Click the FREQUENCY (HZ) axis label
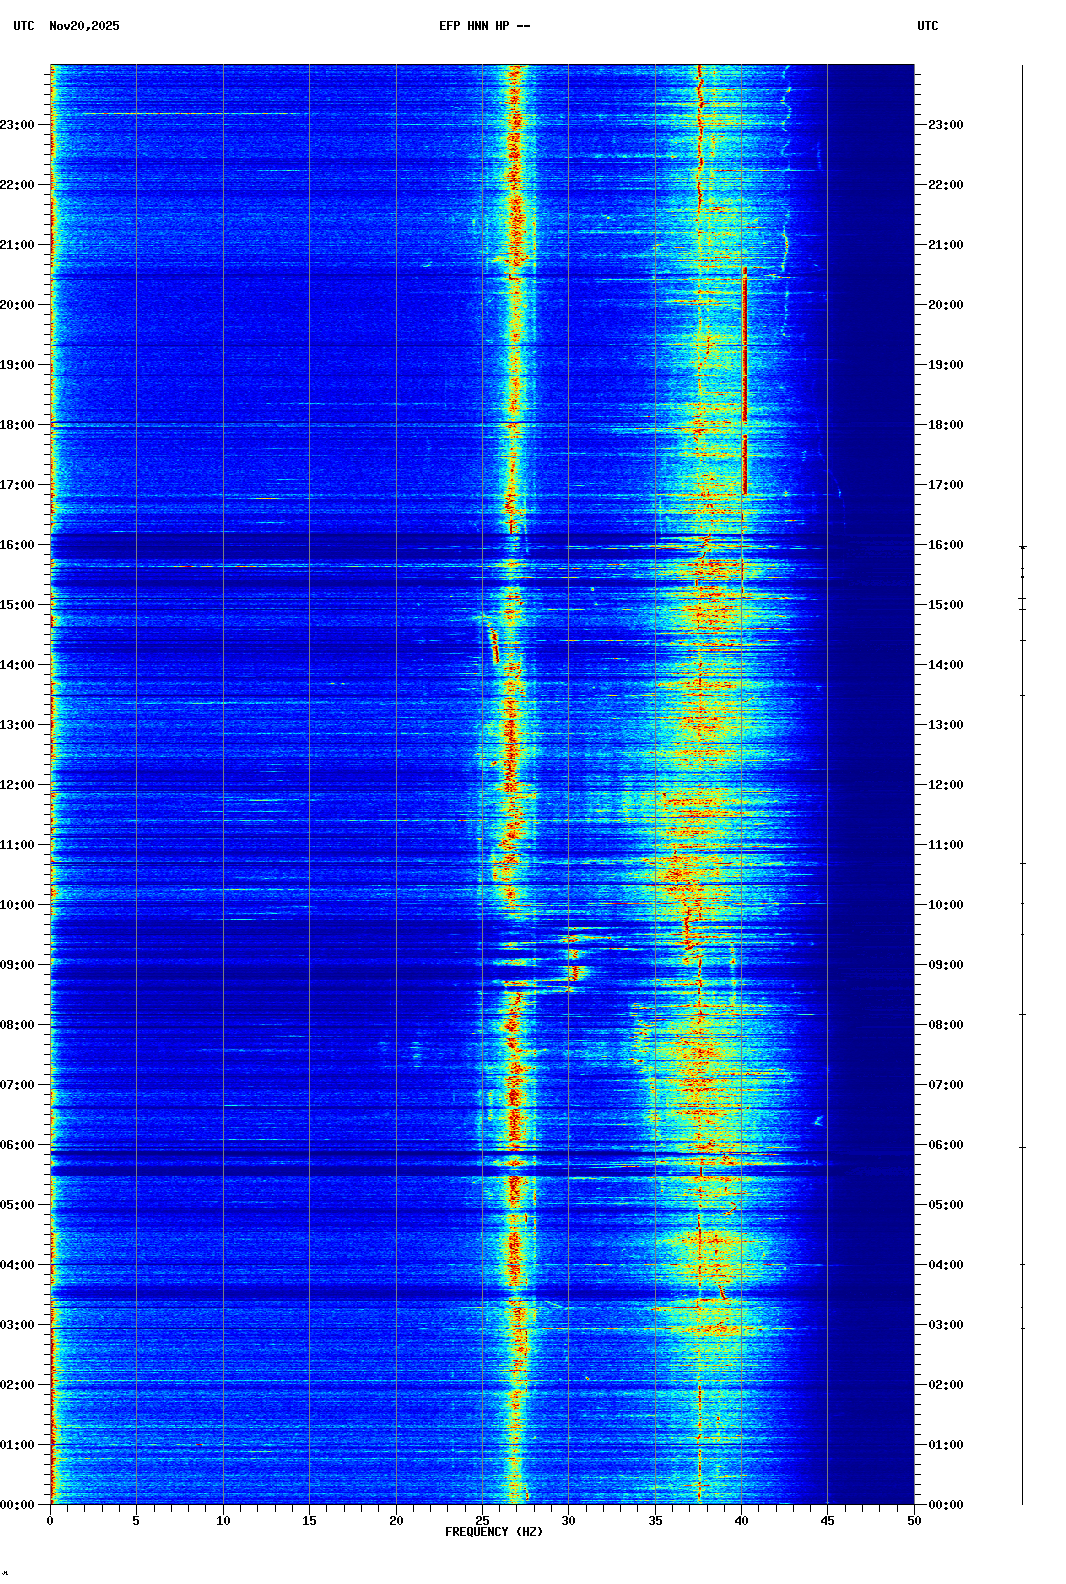 tap(494, 1532)
